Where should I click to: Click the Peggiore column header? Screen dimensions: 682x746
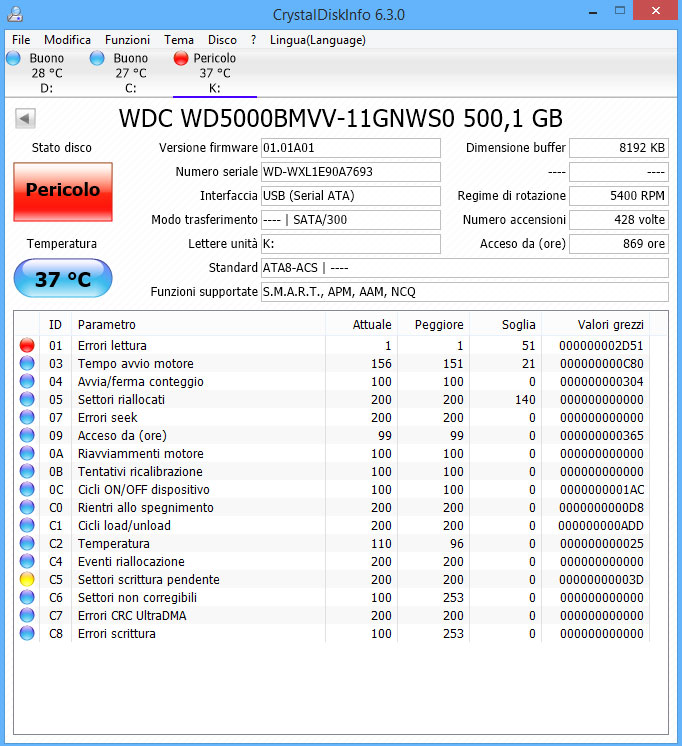click(434, 324)
